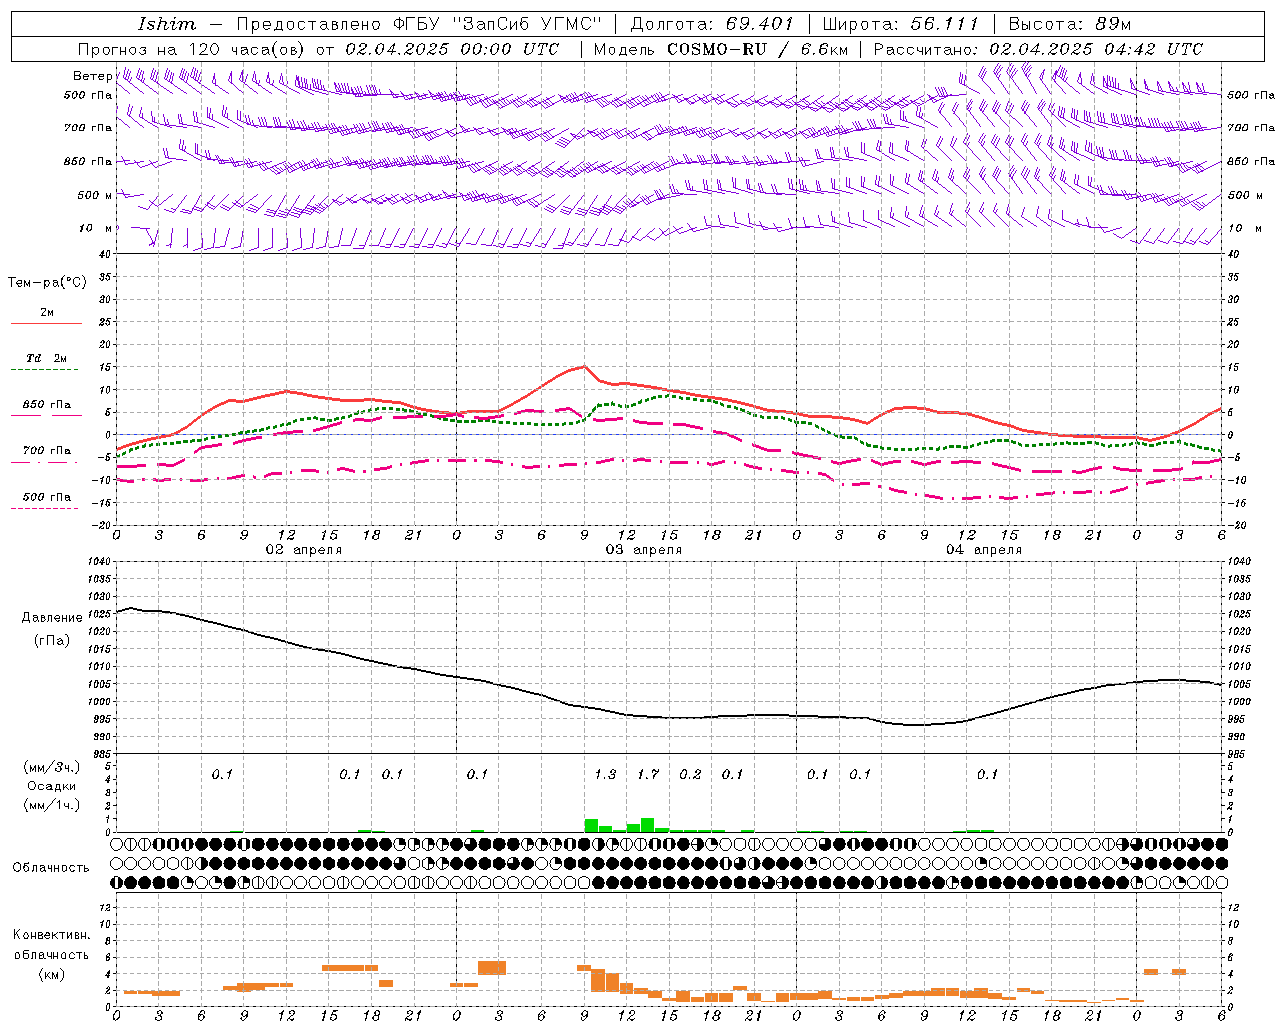This screenshot has height=1024, width=1280.
Task: Click the "500 гПа" temperature legend entry
Action: 47,497
